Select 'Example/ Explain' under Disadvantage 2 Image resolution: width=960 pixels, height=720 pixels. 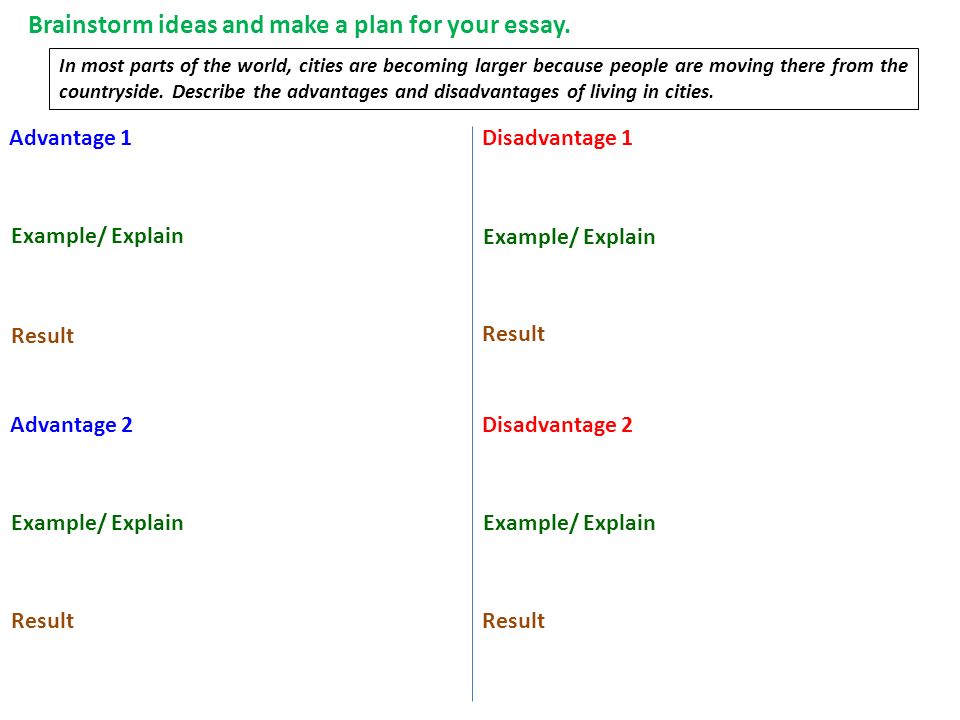pyautogui.click(x=569, y=523)
